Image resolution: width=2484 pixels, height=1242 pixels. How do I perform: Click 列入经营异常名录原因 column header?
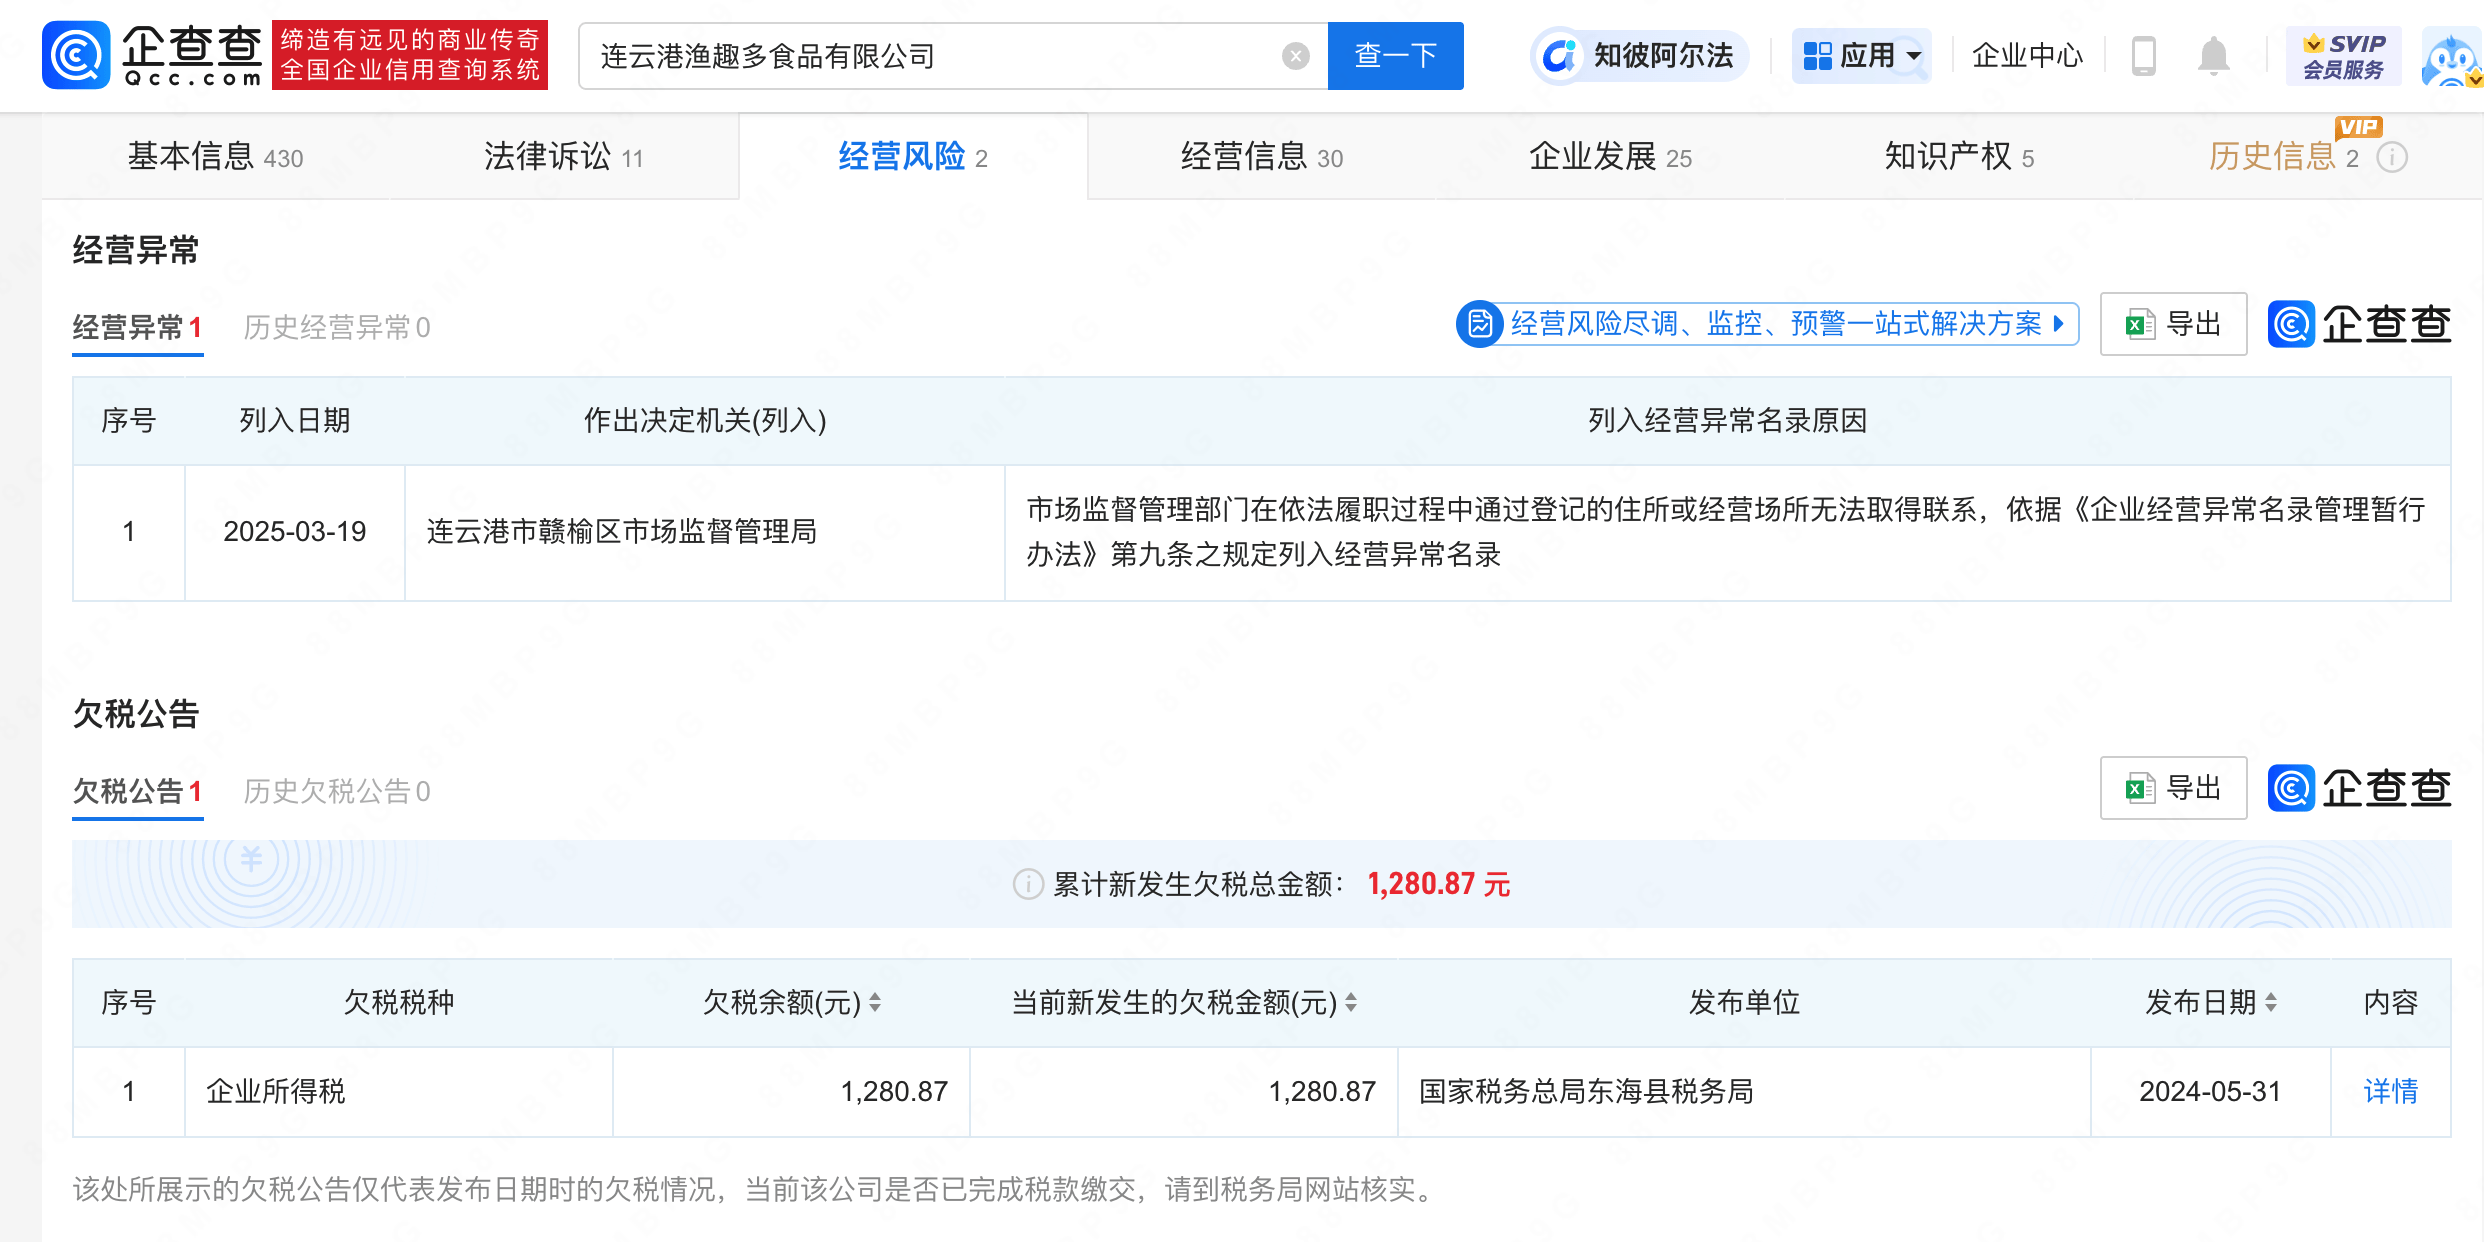1727,420
